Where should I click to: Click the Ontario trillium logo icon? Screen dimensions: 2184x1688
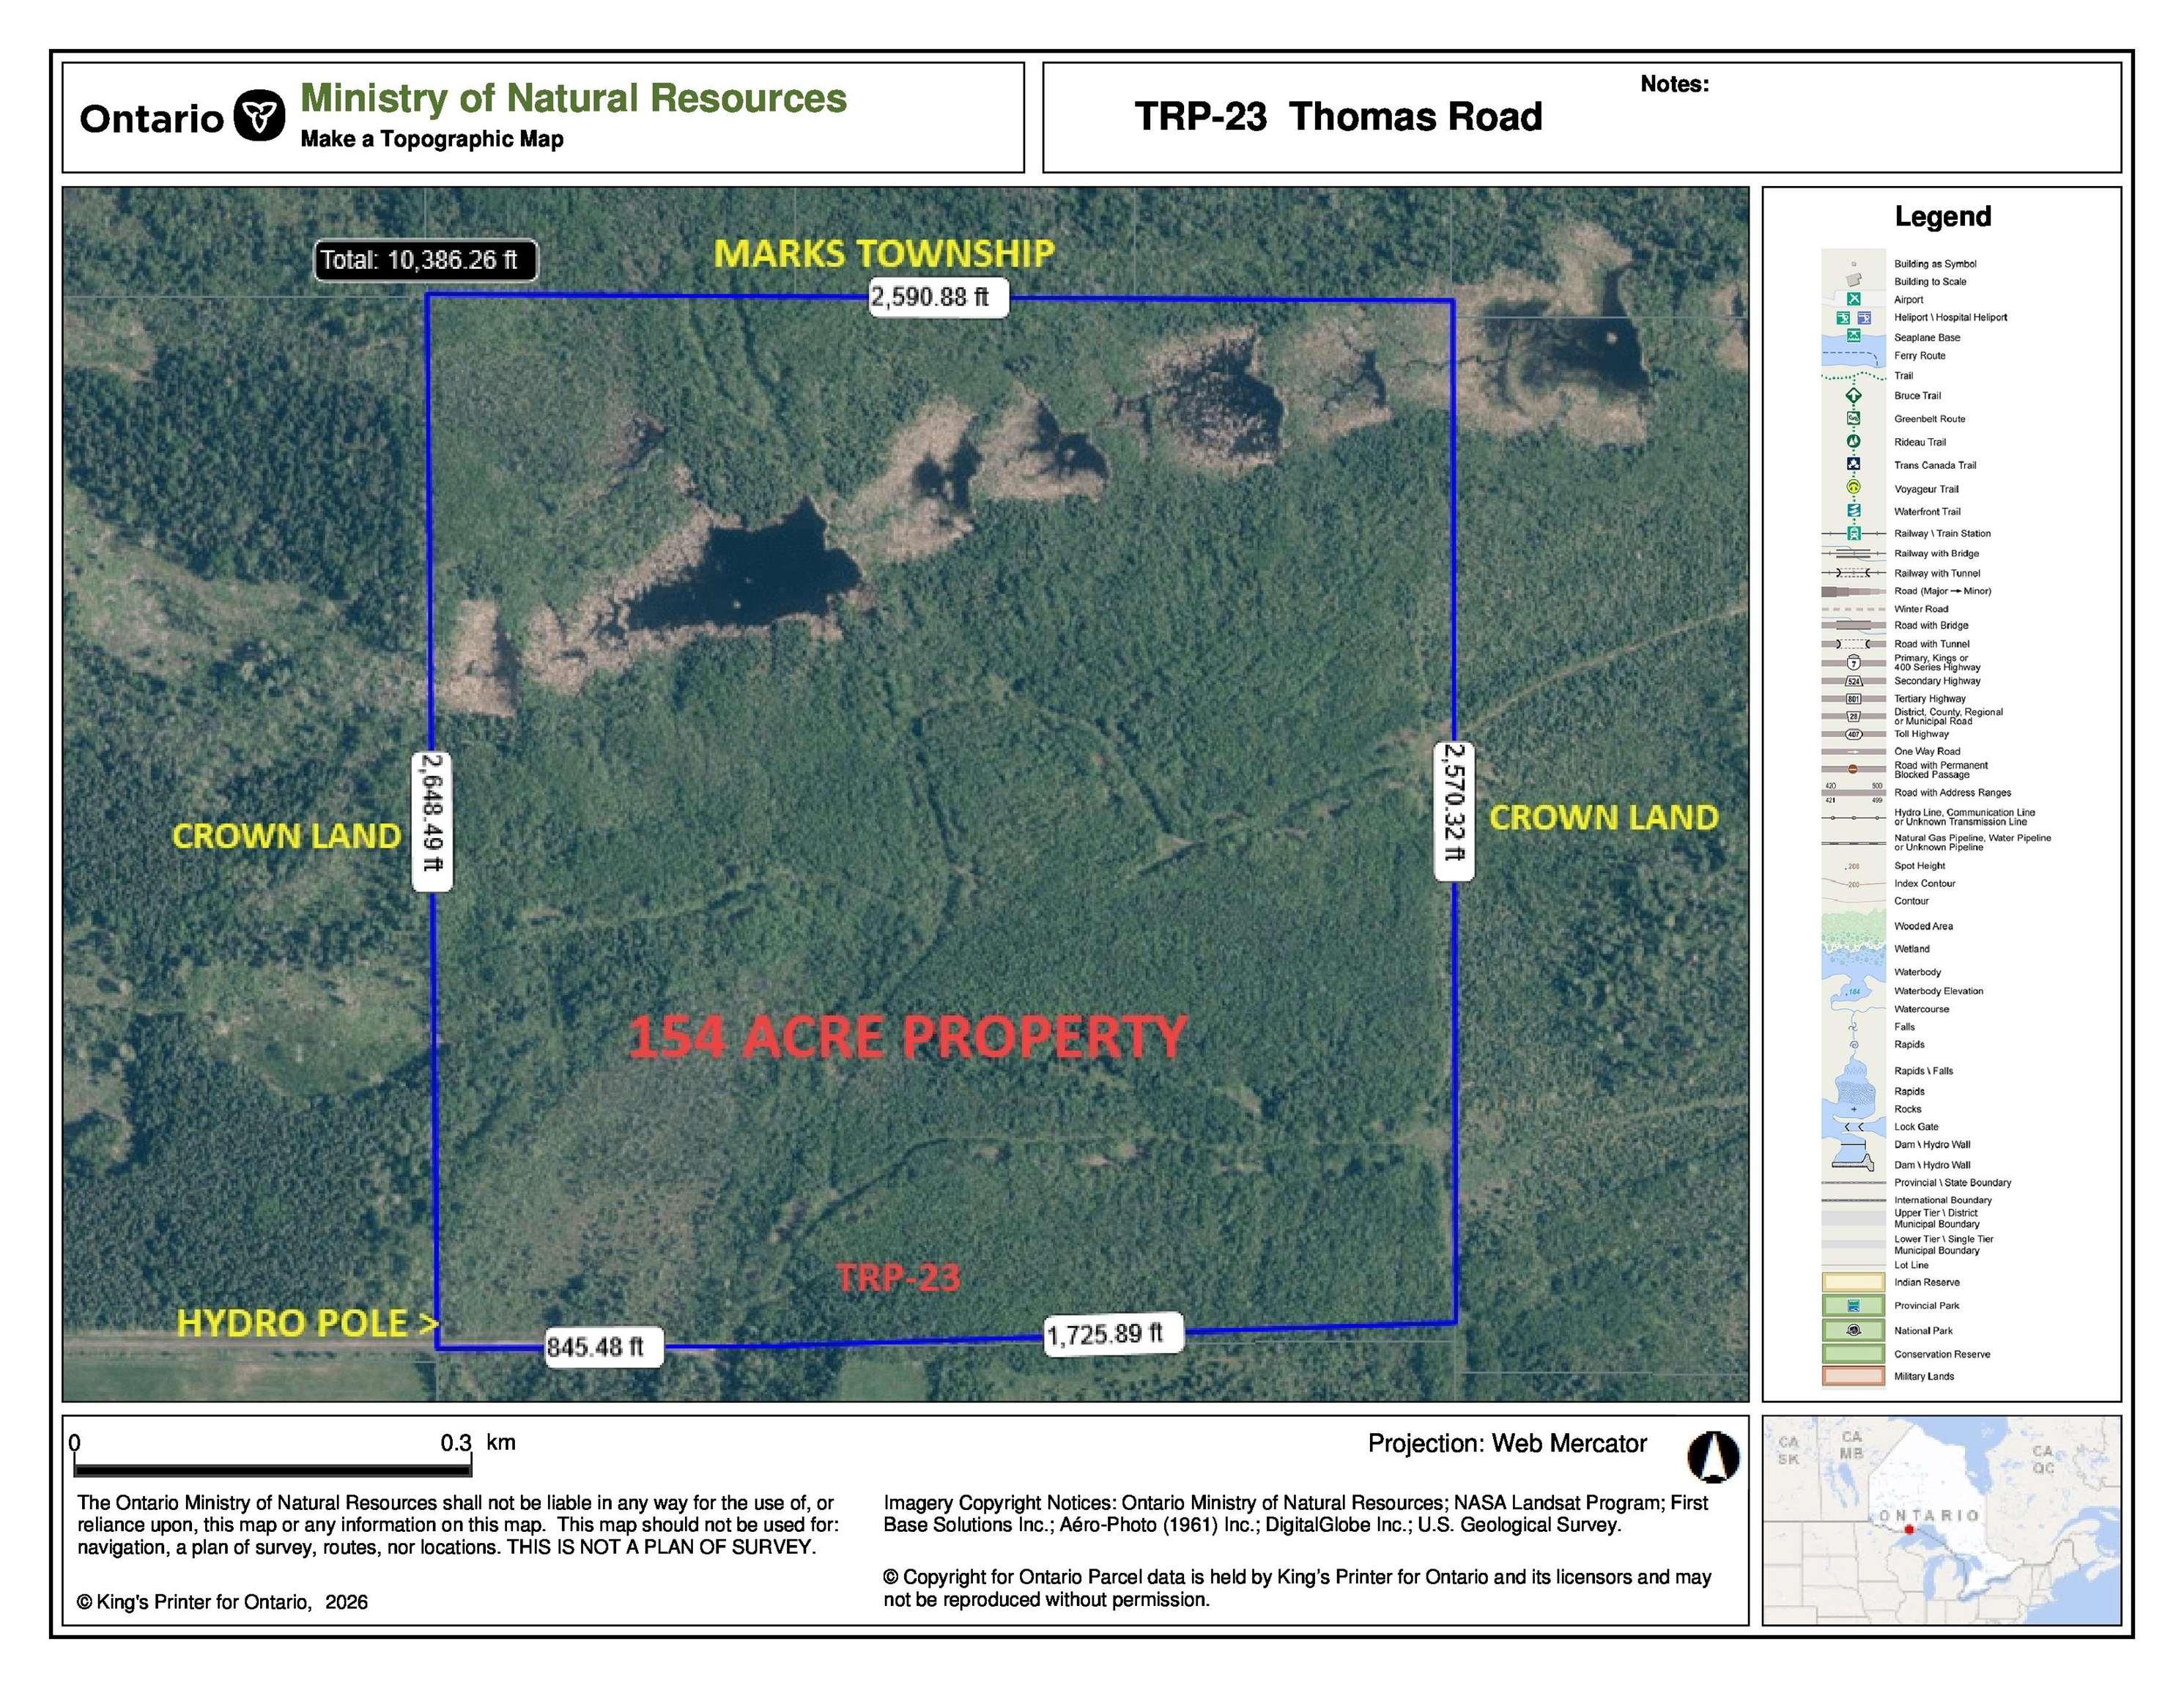point(259,116)
